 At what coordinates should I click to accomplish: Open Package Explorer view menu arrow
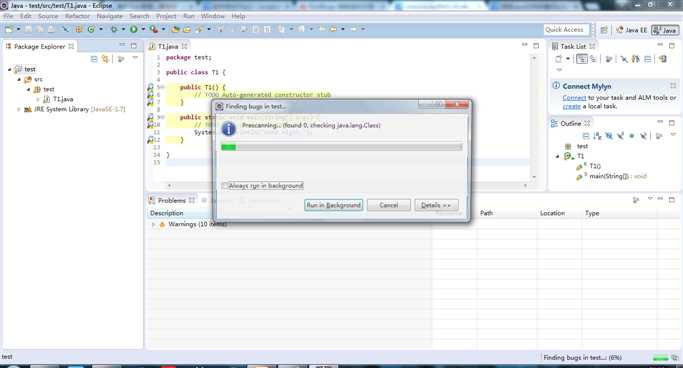[x=135, y=58]
